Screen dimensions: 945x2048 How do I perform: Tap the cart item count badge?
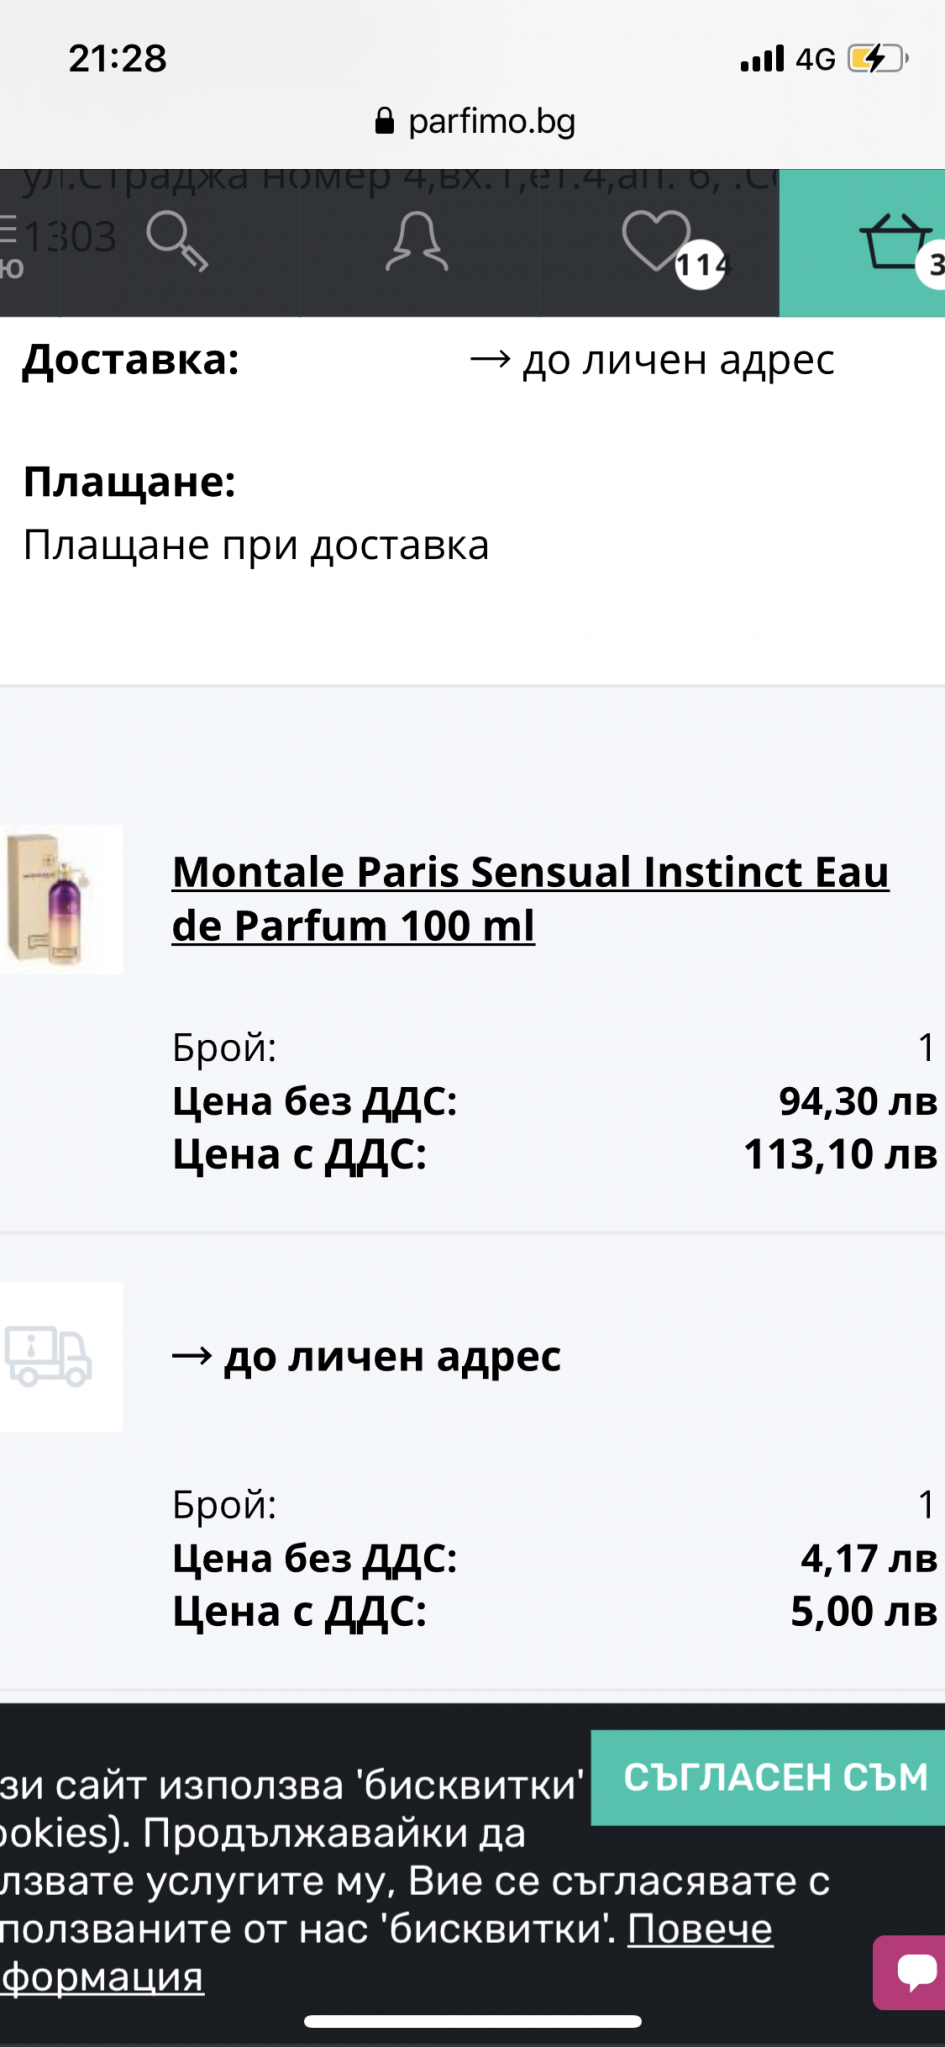[934, 264]
